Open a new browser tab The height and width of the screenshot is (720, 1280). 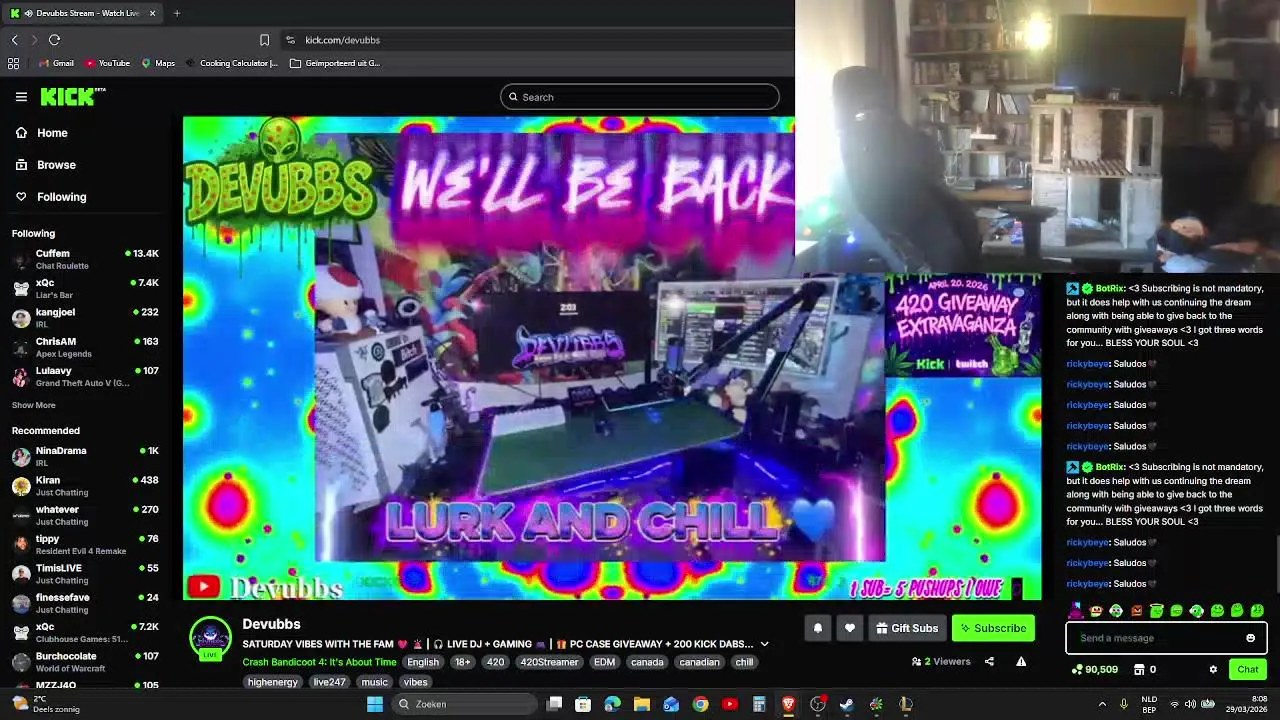177,13
